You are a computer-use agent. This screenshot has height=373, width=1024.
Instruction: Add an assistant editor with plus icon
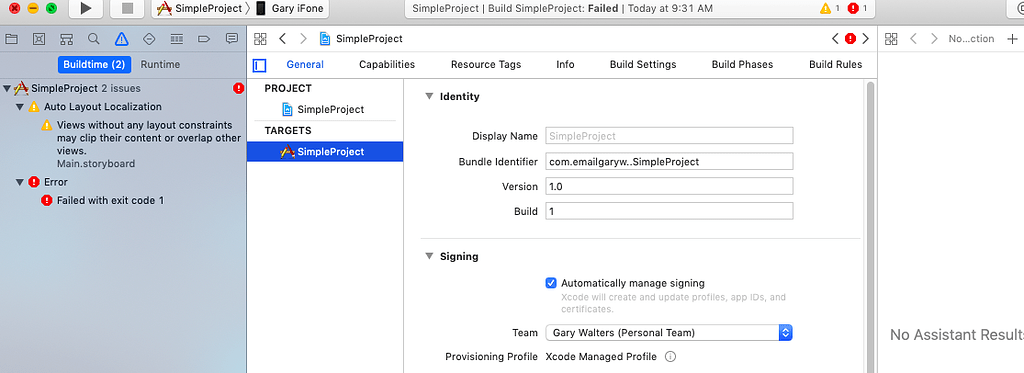click(1012, 39)
